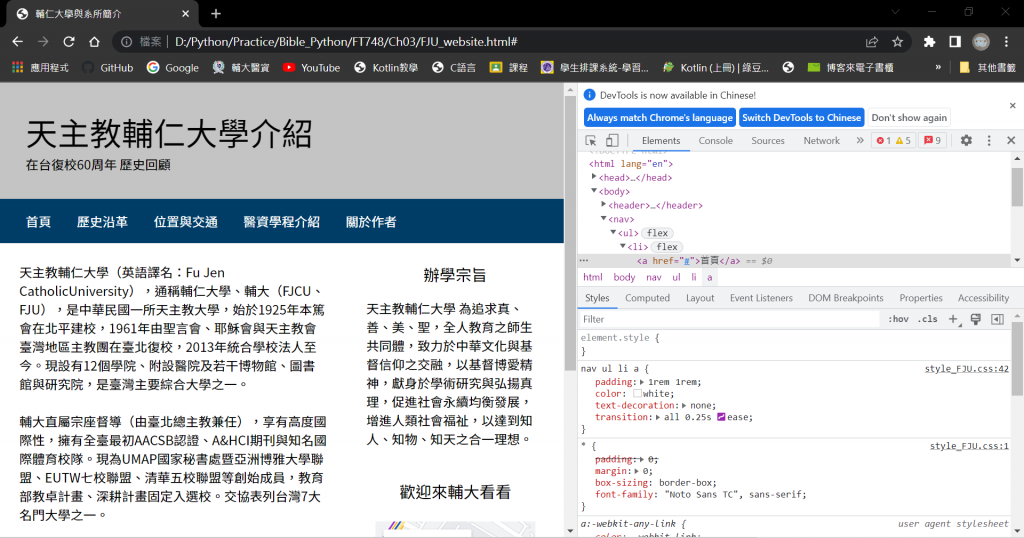Activate the DevTools inspect element picker
This screenshot has width=1024, height=538.
590,140
